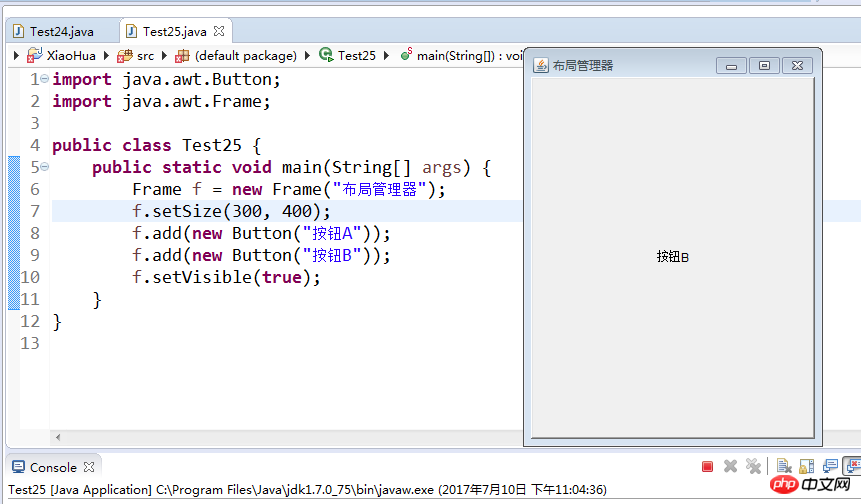Viewport: 861px width, 504px height.
Task: Maximize the 布局管理器 window
Action: [764, 66]
